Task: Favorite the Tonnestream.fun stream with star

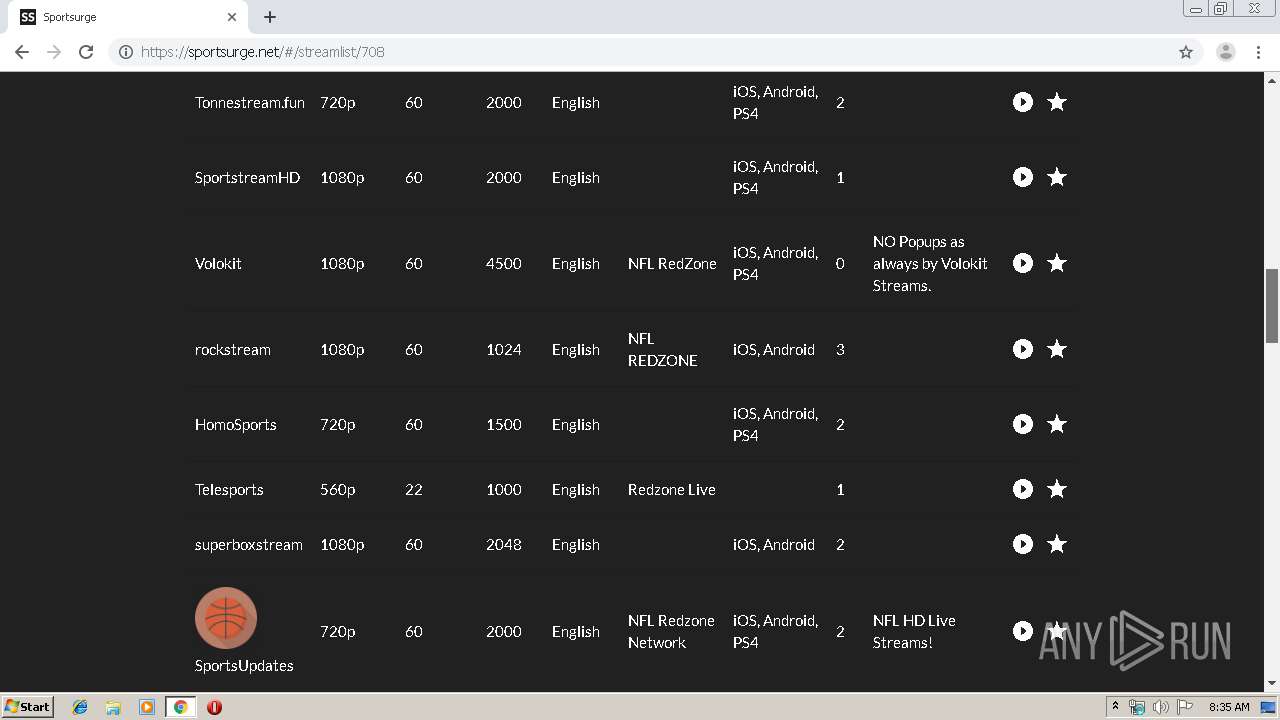Action: click(1057, 102)
